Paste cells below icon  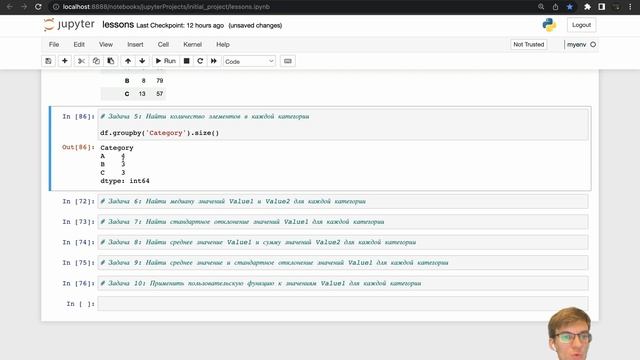(111, 61)
